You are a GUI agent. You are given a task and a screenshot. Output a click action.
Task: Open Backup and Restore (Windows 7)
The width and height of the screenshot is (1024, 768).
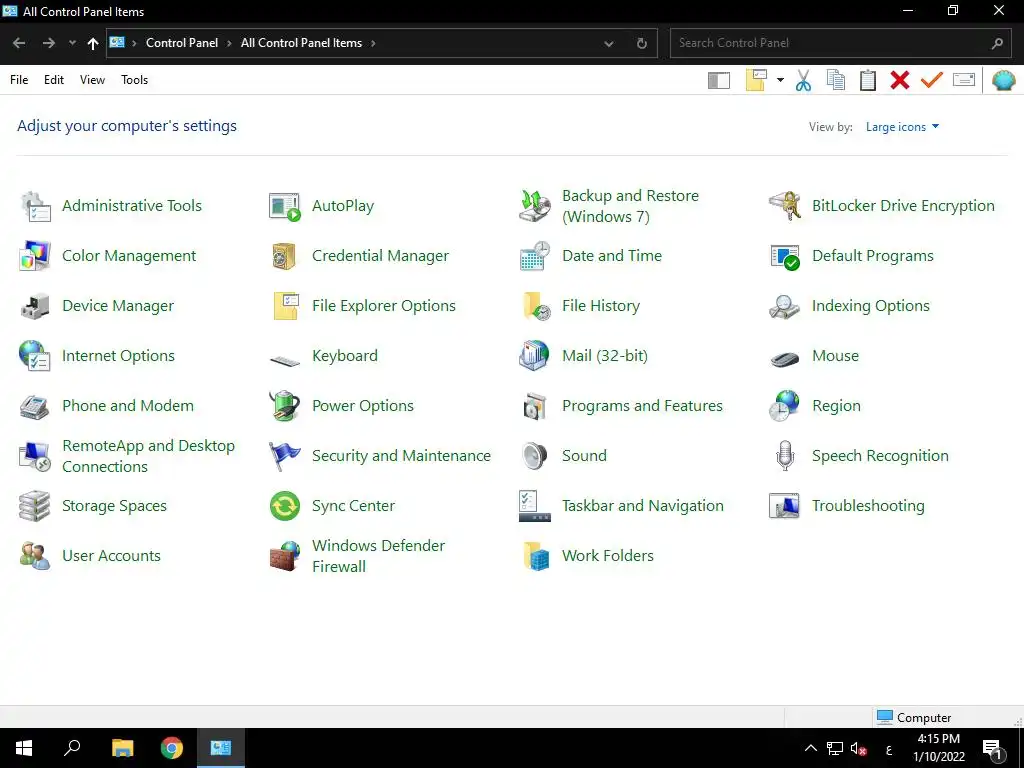tap(609, 206)
